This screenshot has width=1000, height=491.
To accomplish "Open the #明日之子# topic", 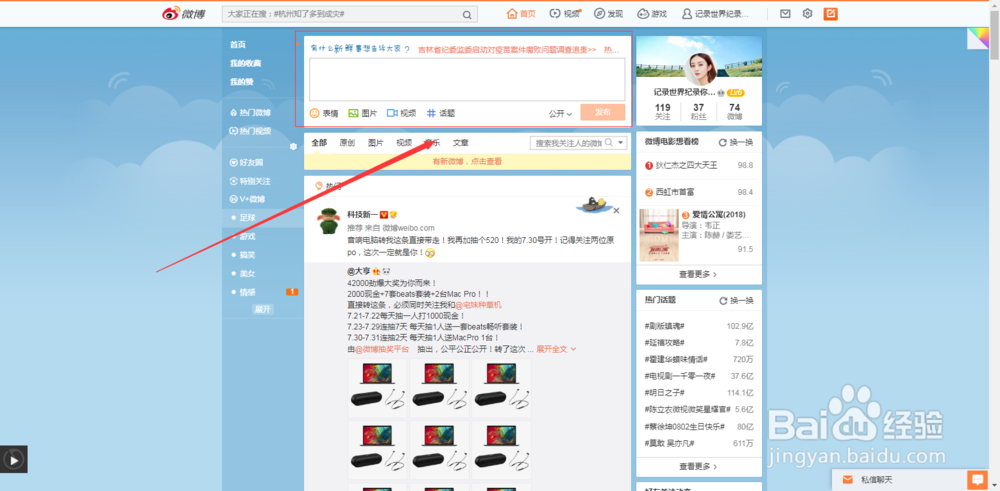I will coord(665,393).
